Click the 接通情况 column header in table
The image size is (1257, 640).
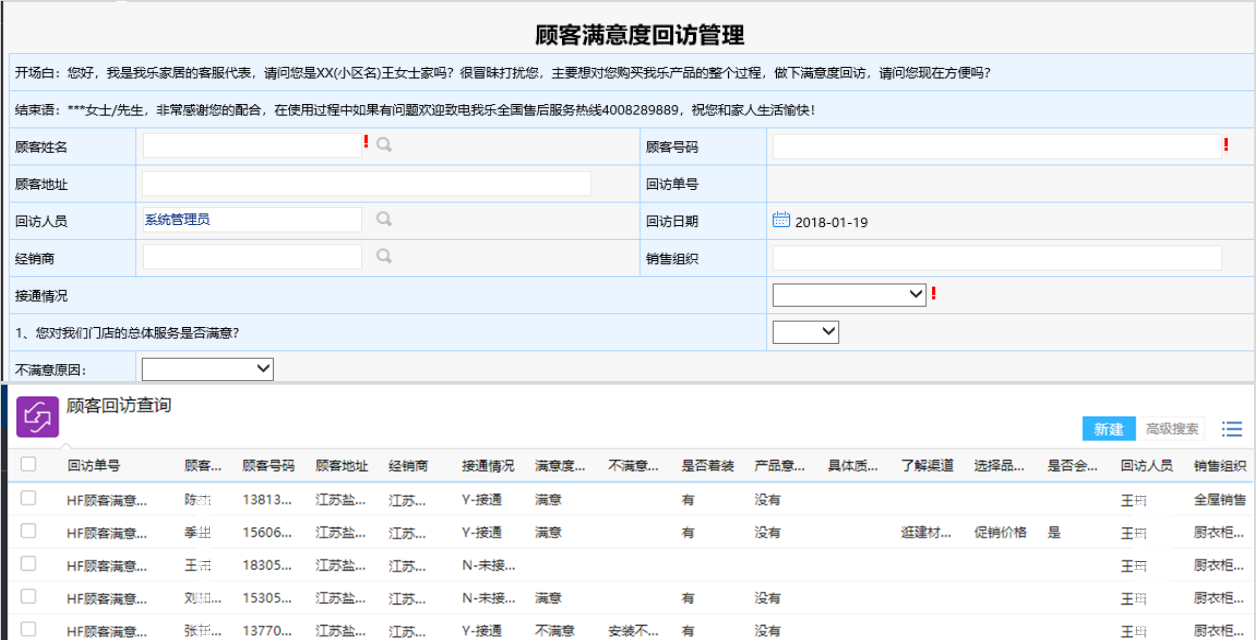pyautogui.click(x=488, y=465)
